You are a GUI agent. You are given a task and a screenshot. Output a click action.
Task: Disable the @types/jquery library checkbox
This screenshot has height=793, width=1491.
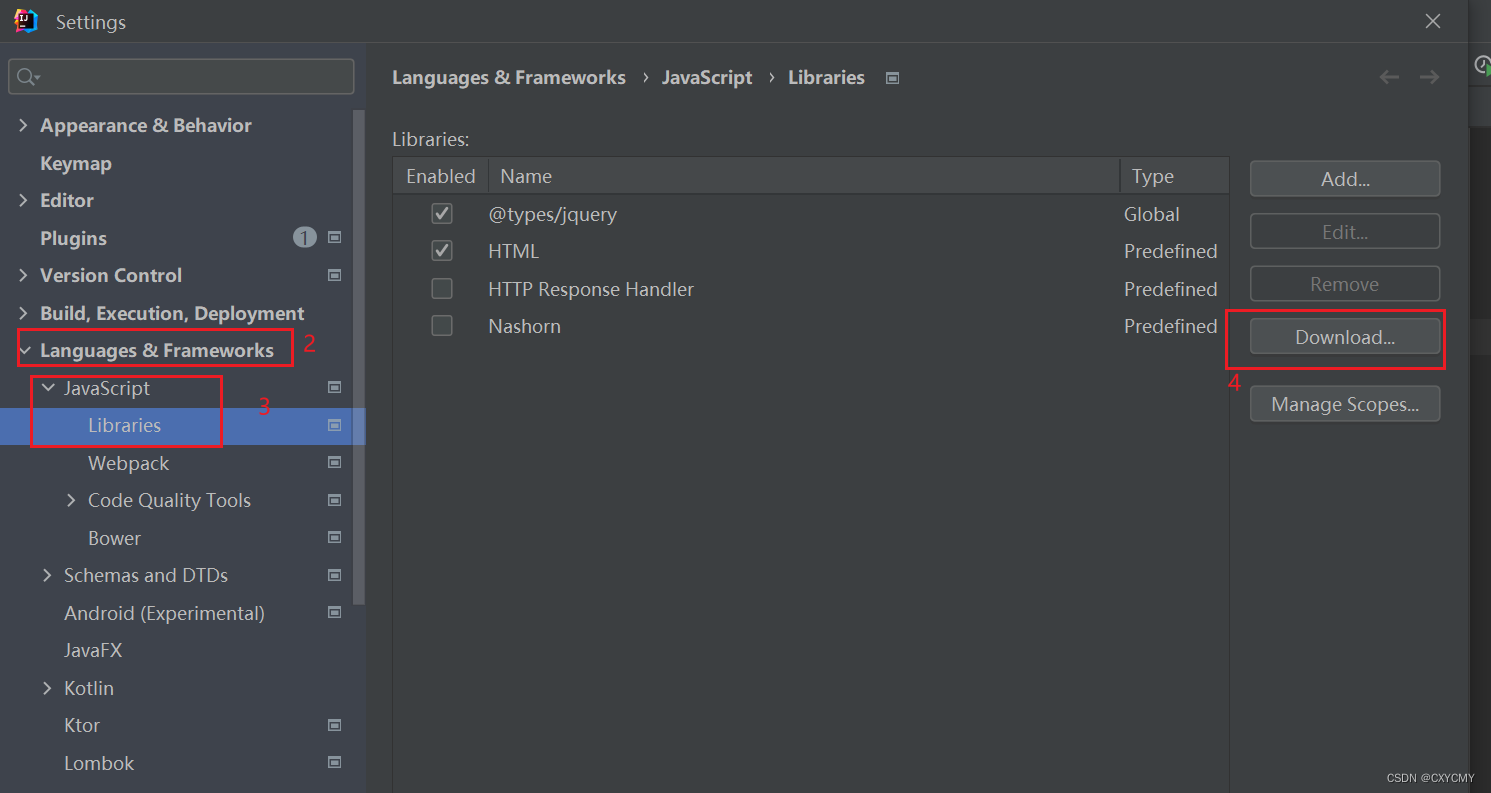pos(442,213)
